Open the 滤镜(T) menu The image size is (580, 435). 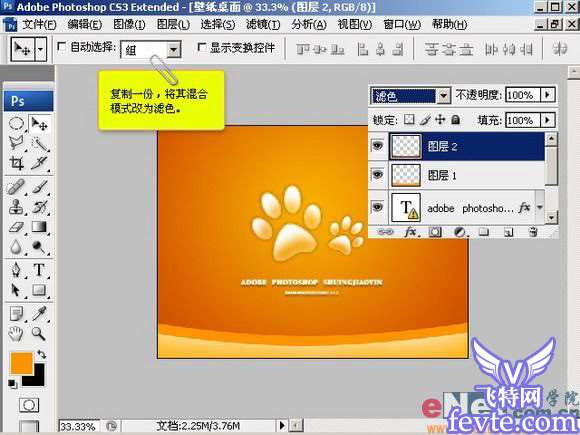(263, 24)
